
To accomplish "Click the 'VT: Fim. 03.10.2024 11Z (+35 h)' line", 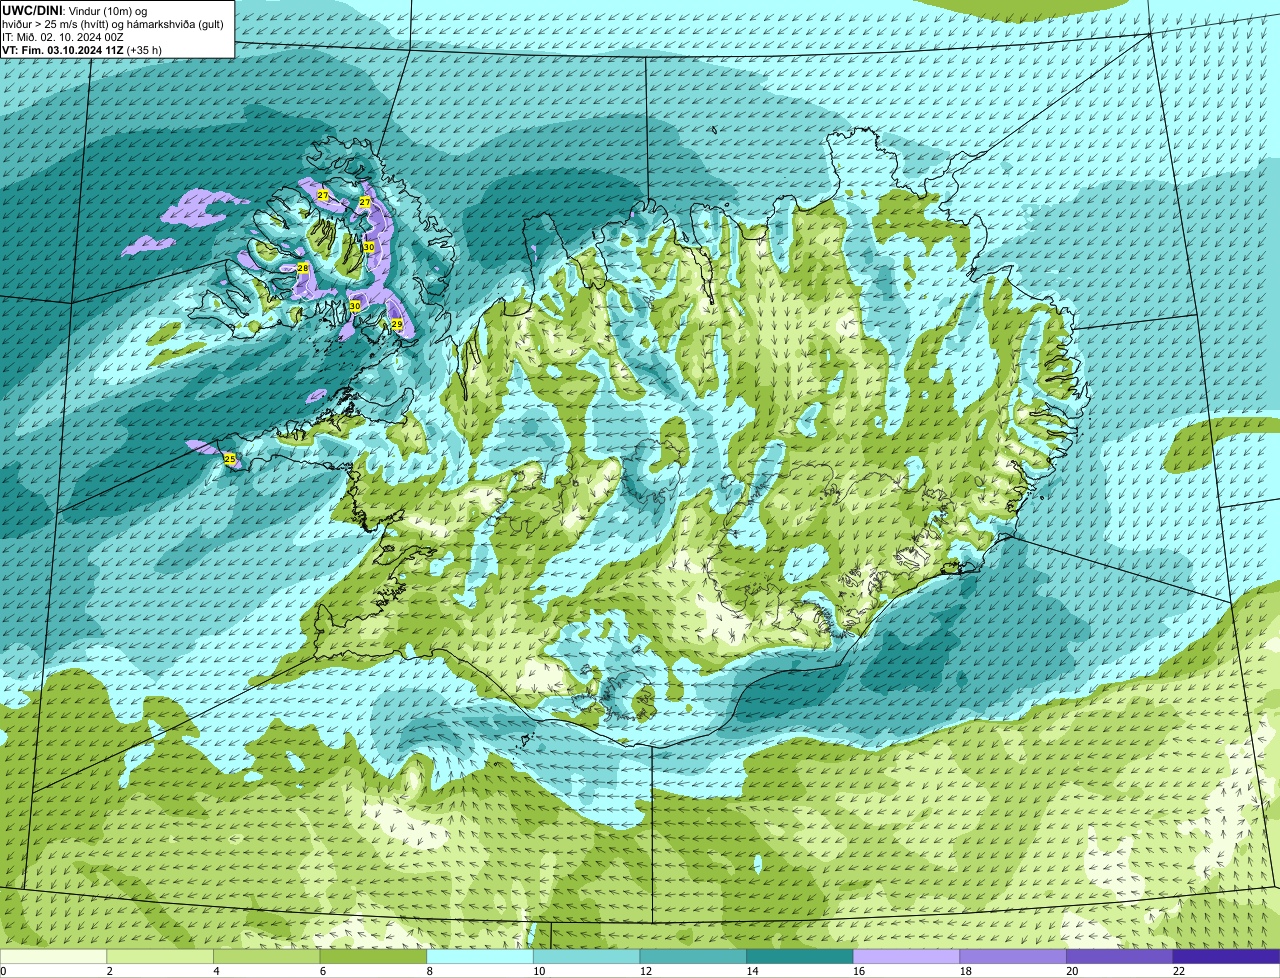I will (82, 49).
